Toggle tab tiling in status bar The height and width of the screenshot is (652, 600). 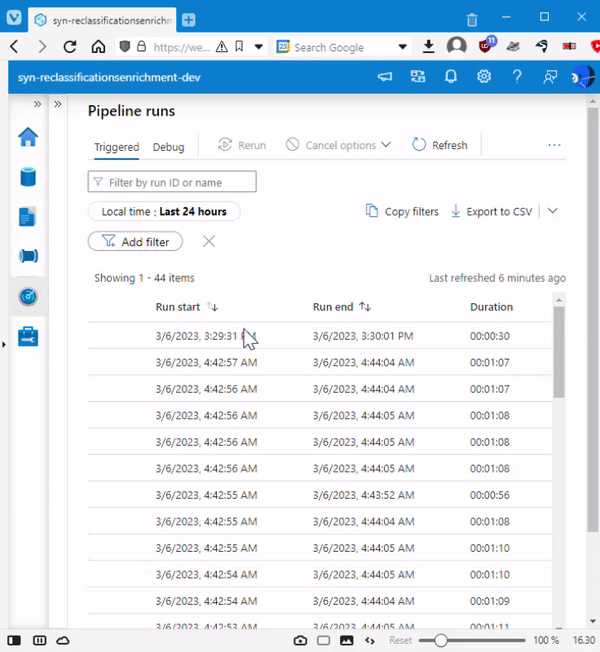tap(40, 640)
